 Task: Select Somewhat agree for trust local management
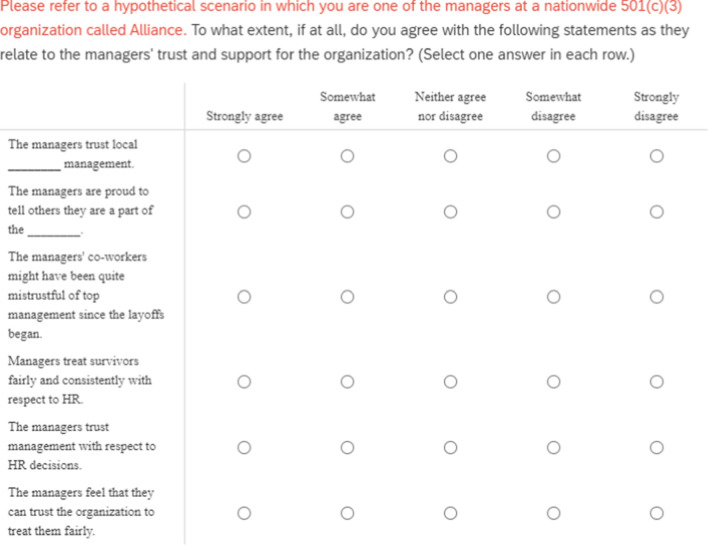(x=347, y=156)
